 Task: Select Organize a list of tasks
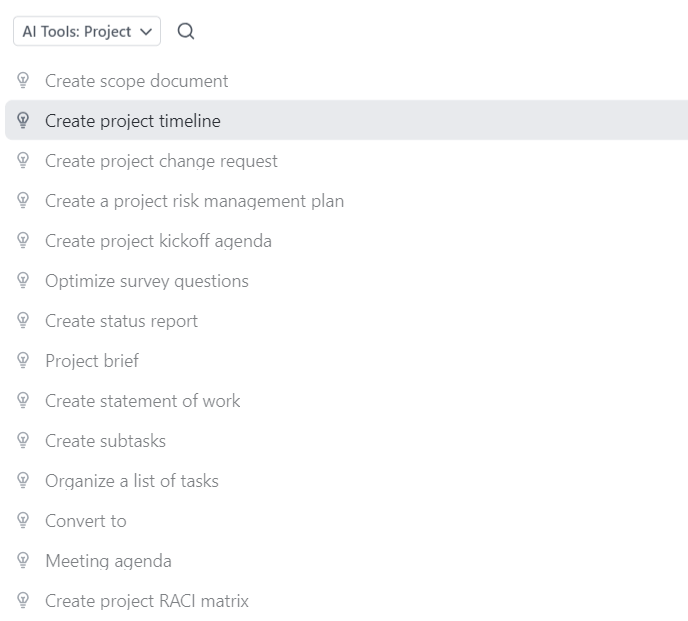pos(132,481)
